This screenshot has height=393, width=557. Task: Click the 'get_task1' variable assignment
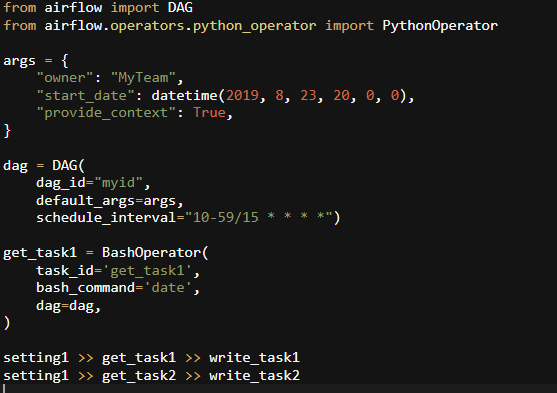40,253
